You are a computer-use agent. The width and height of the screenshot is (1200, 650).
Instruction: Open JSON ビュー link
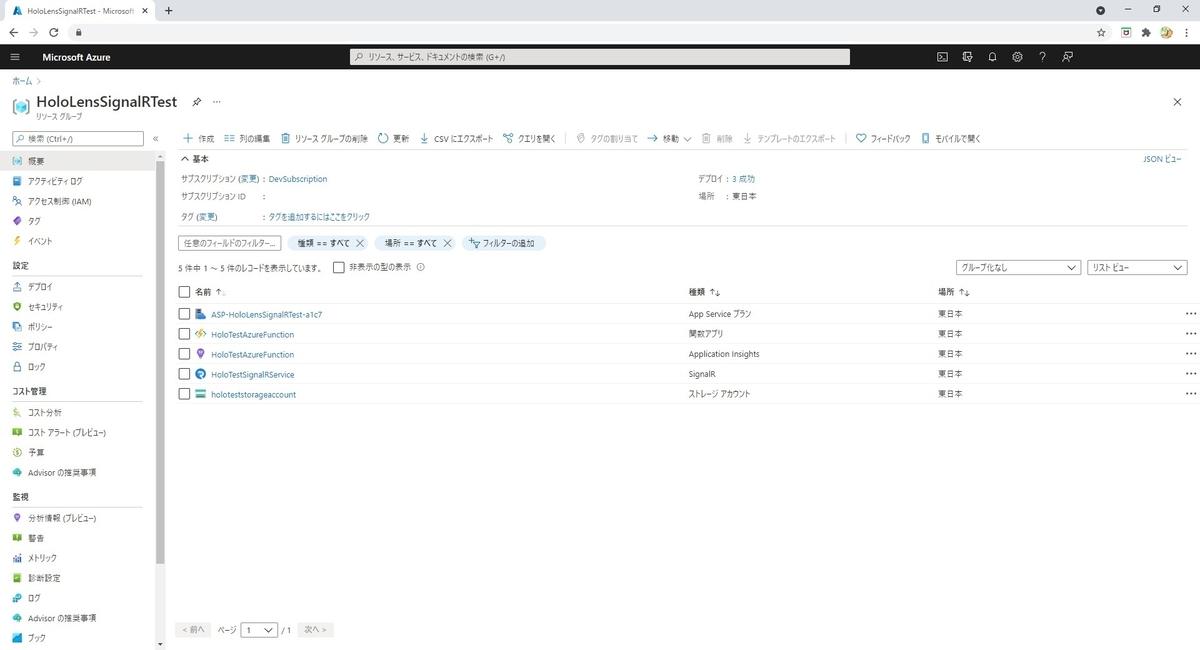coord(1161,159)
